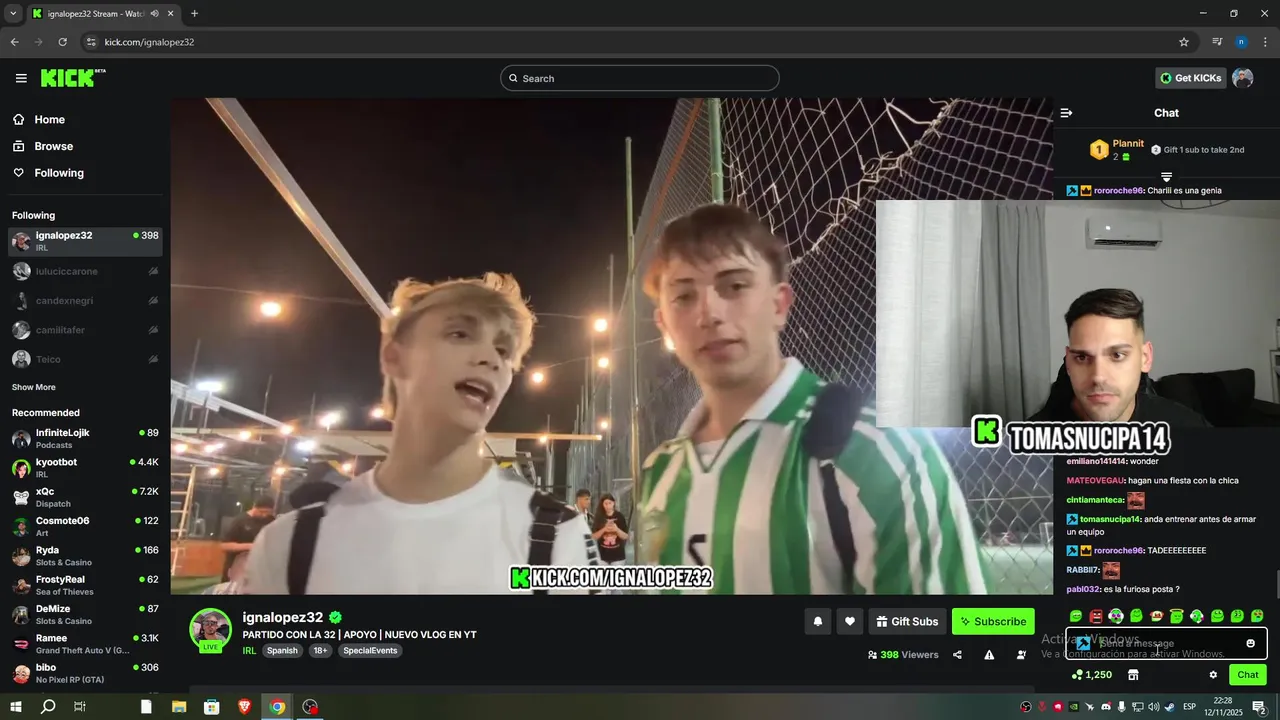Open chat settings gear icon
The width and height of the screenshot is (1280, 720).
click(1213, 675)
